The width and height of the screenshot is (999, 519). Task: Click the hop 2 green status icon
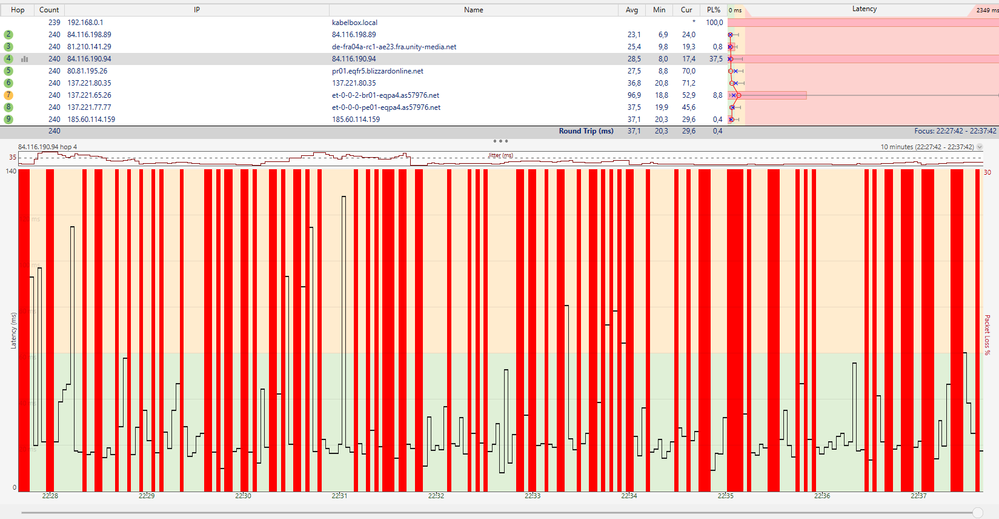click(9, 35)
